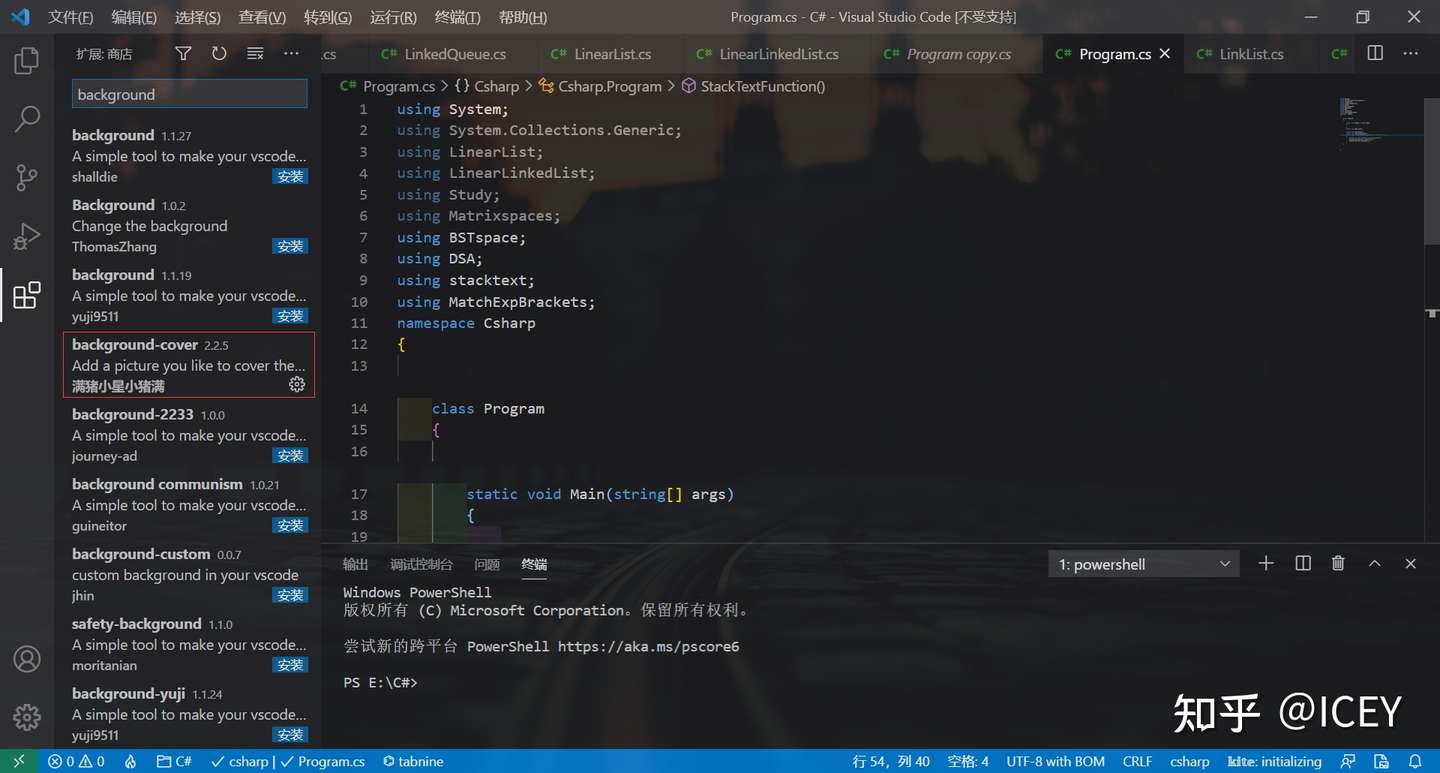Image resolution: width=1440 pixels, height=773 pixels.
Task: Install the safety-background extension
Action: pos(290,665)
